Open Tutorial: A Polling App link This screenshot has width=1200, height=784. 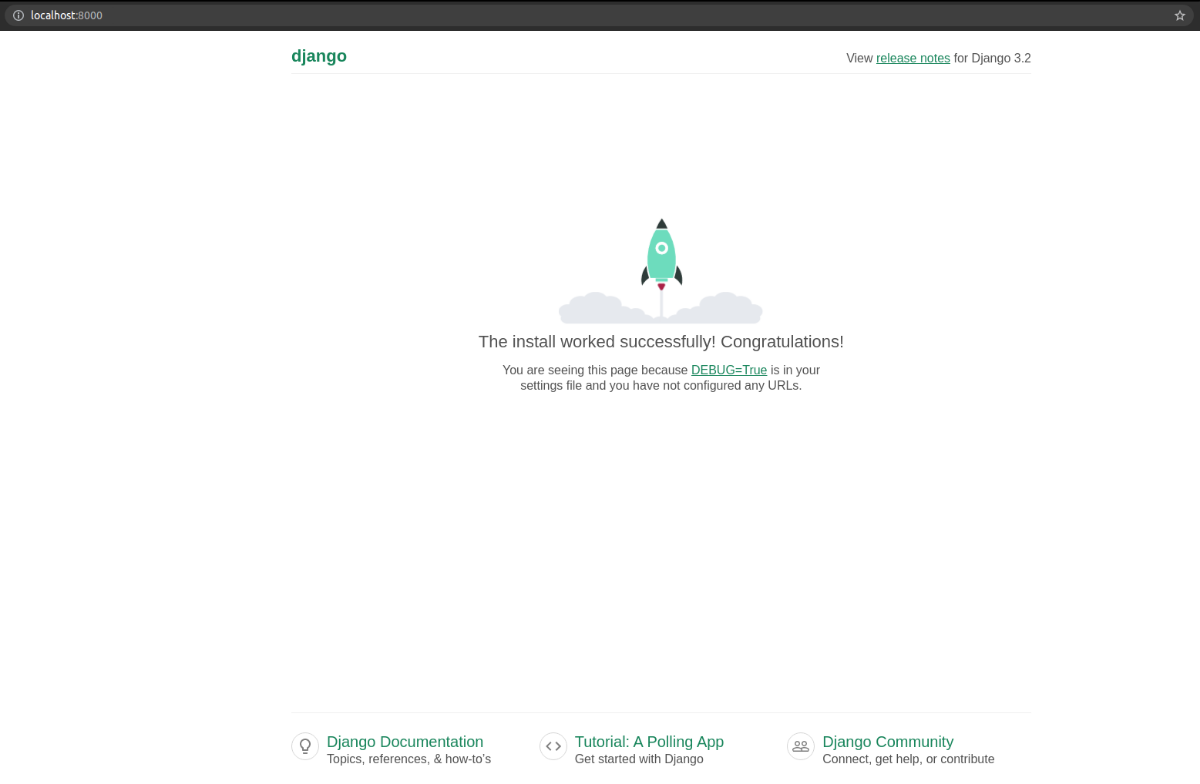point(649,742)
